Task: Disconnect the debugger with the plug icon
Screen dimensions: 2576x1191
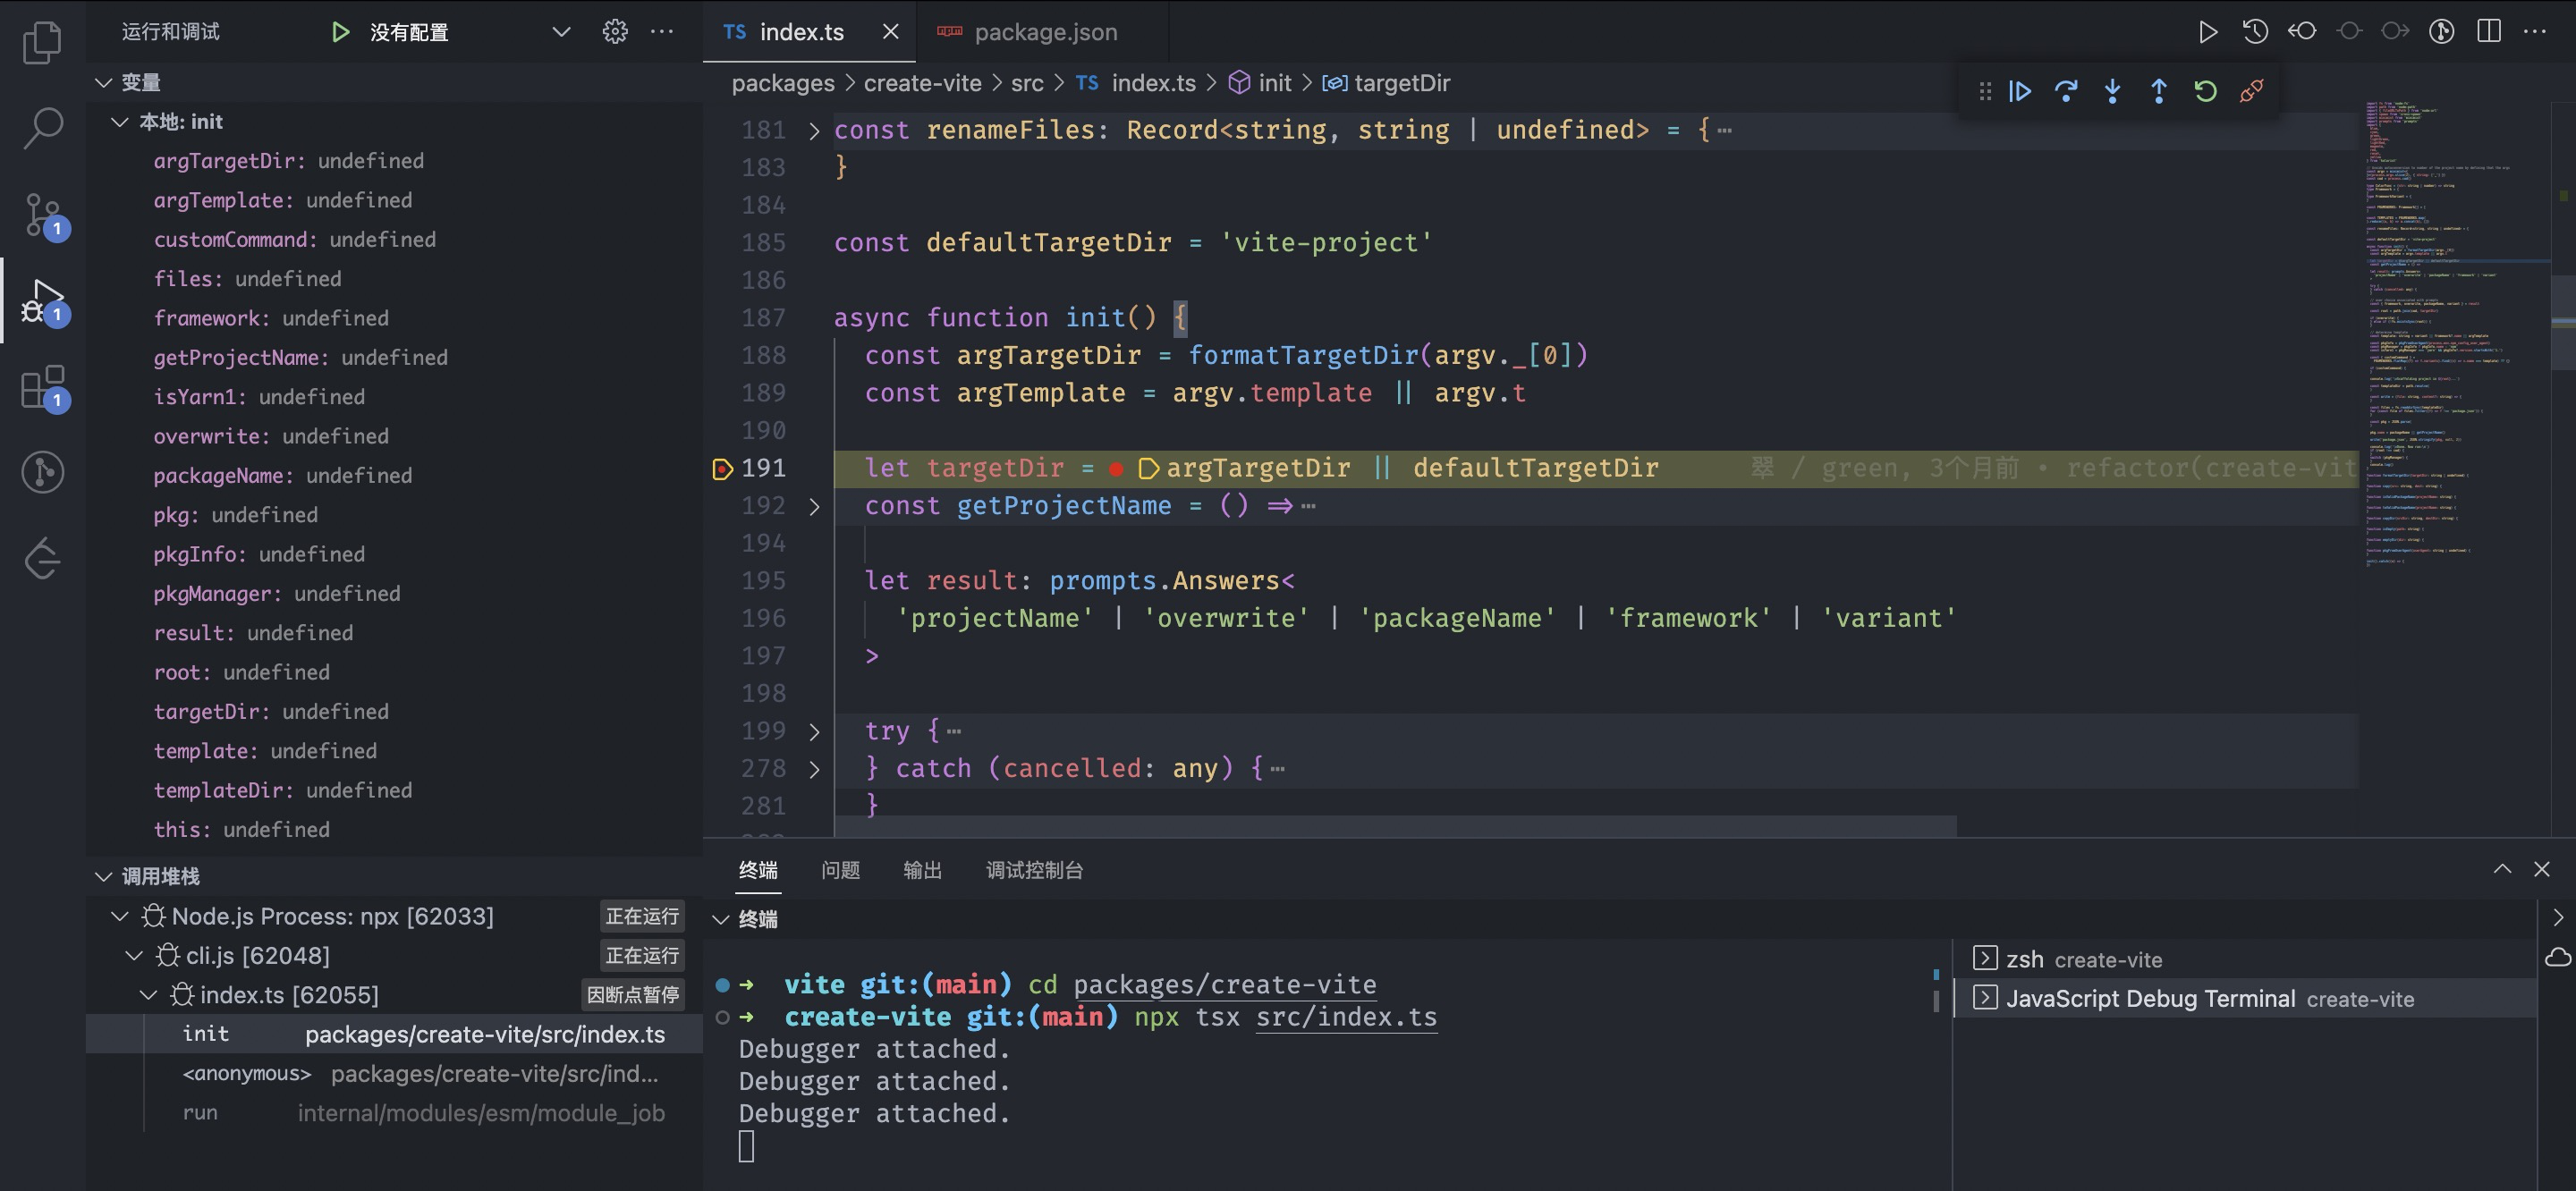Action: point(2251,91)
